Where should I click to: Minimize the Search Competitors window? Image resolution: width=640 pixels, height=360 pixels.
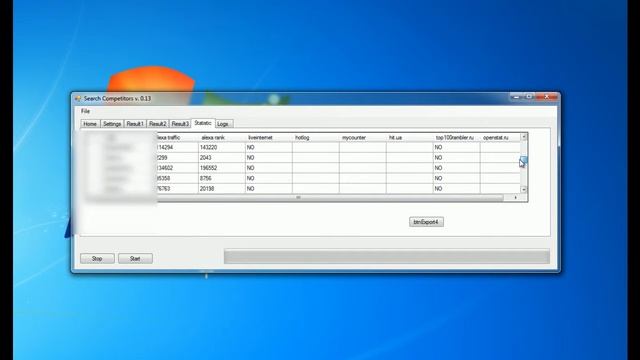516,97
